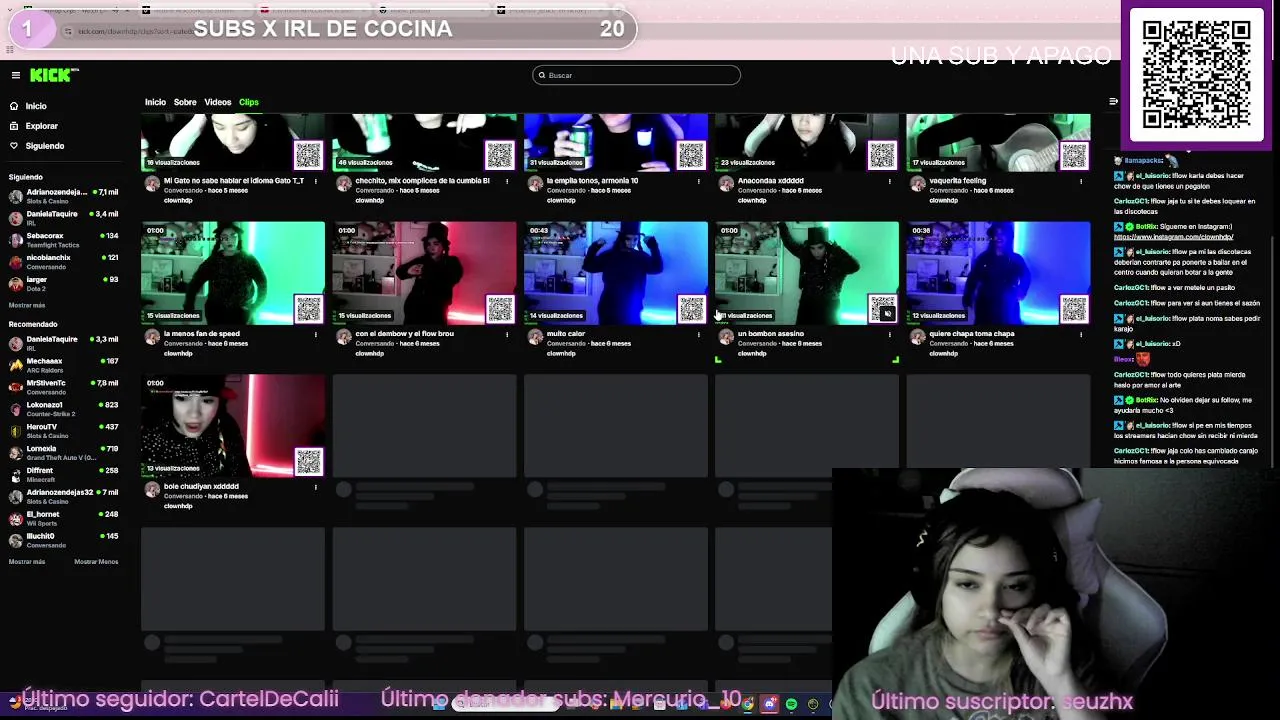Click BotRix username in follow reminder message

pos(1147,400)
